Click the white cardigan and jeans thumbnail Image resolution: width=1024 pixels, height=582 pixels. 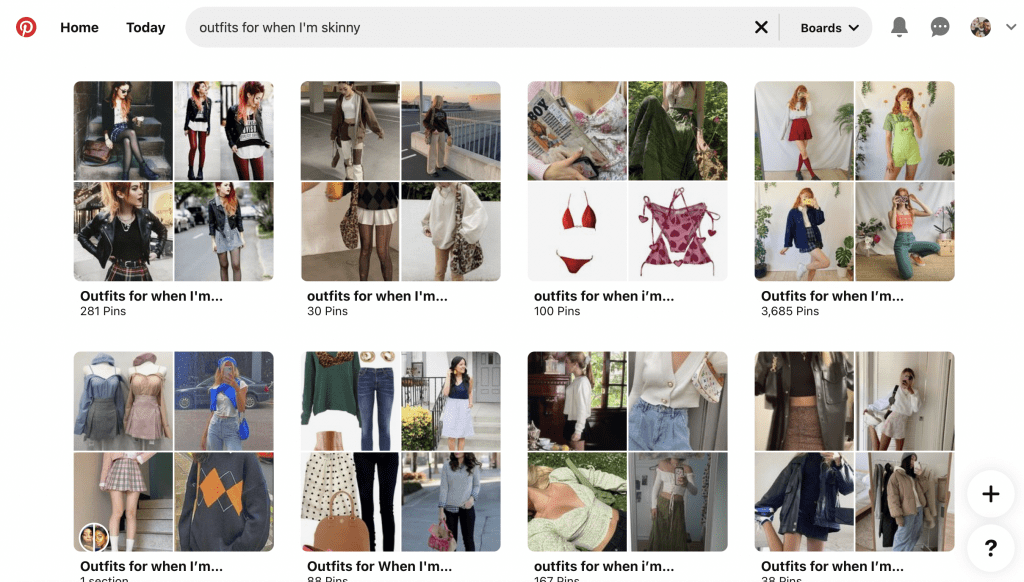tap(678, 401)
